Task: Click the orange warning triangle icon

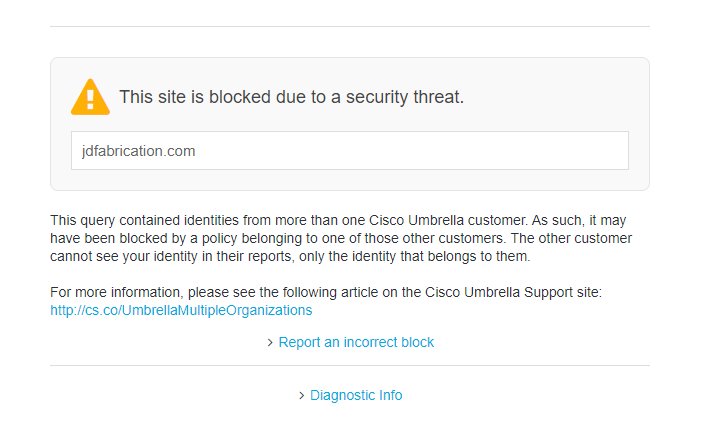Action: pyautogui.click(x=90, y=98)
